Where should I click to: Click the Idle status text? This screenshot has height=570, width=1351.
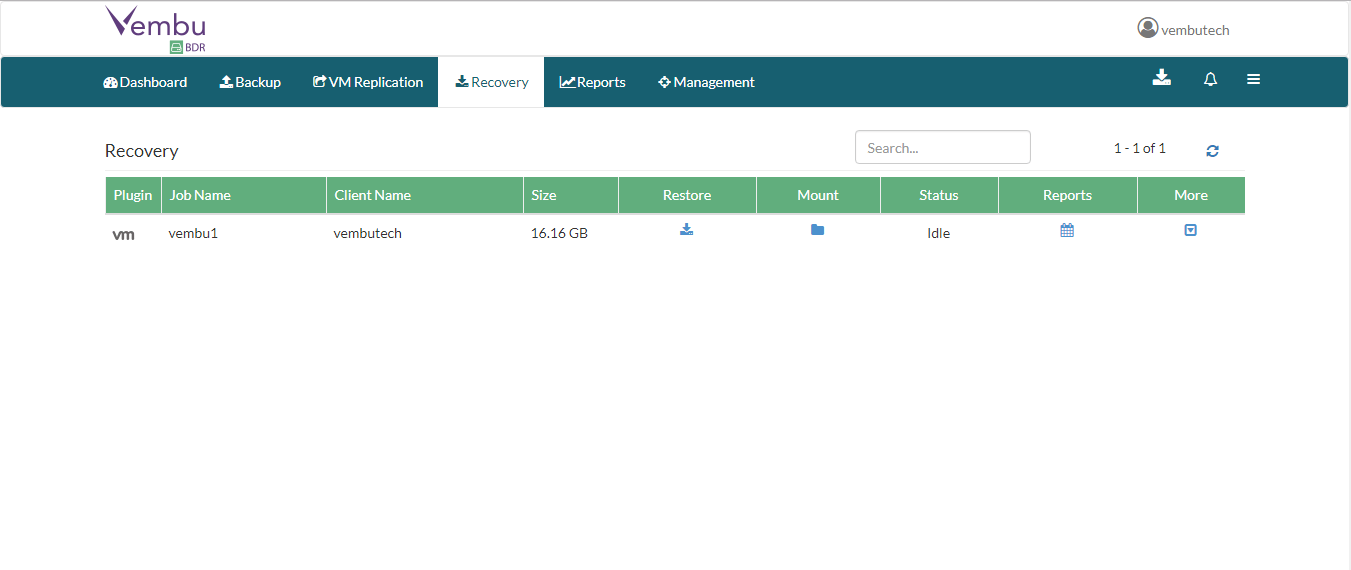point(938,233)
